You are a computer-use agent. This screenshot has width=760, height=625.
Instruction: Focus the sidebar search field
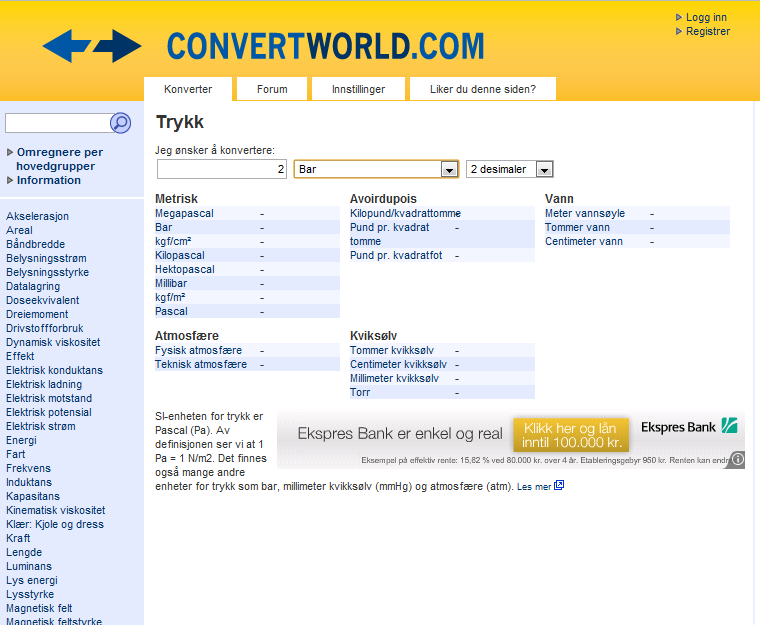click(x=57, y=123)
